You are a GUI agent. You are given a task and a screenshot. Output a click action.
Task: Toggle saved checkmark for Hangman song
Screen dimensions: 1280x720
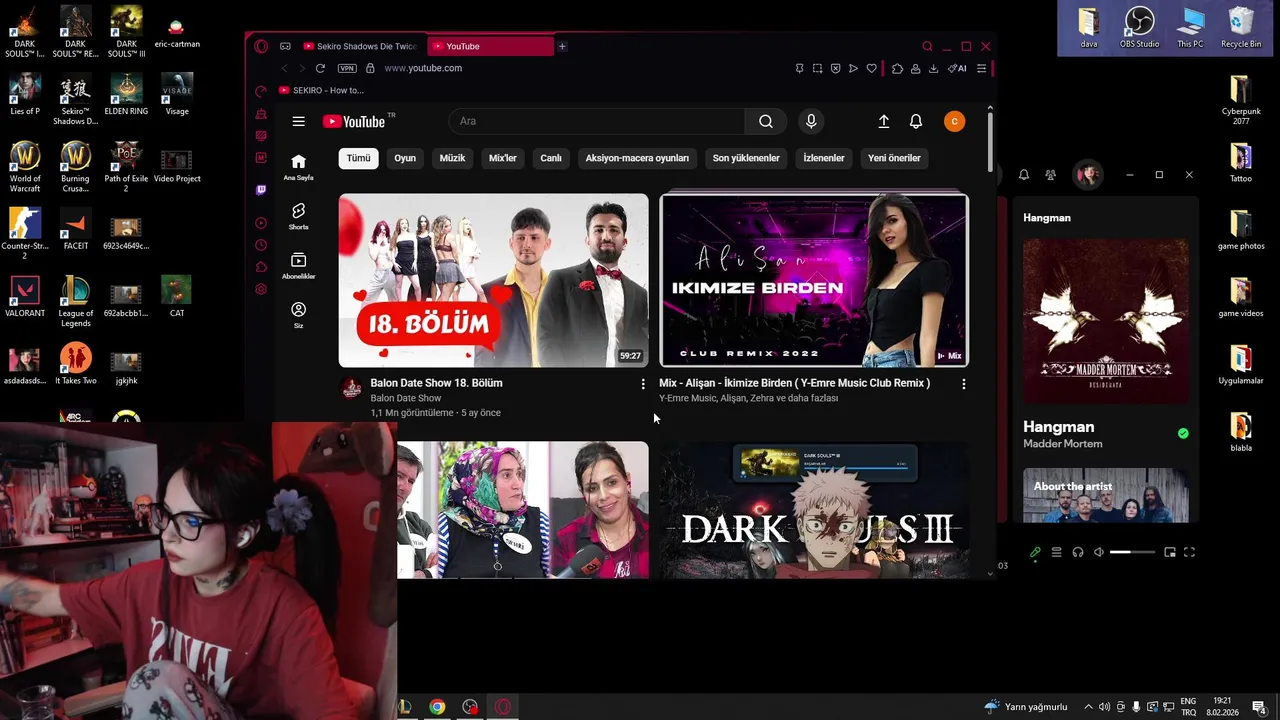coord(1183,433)
